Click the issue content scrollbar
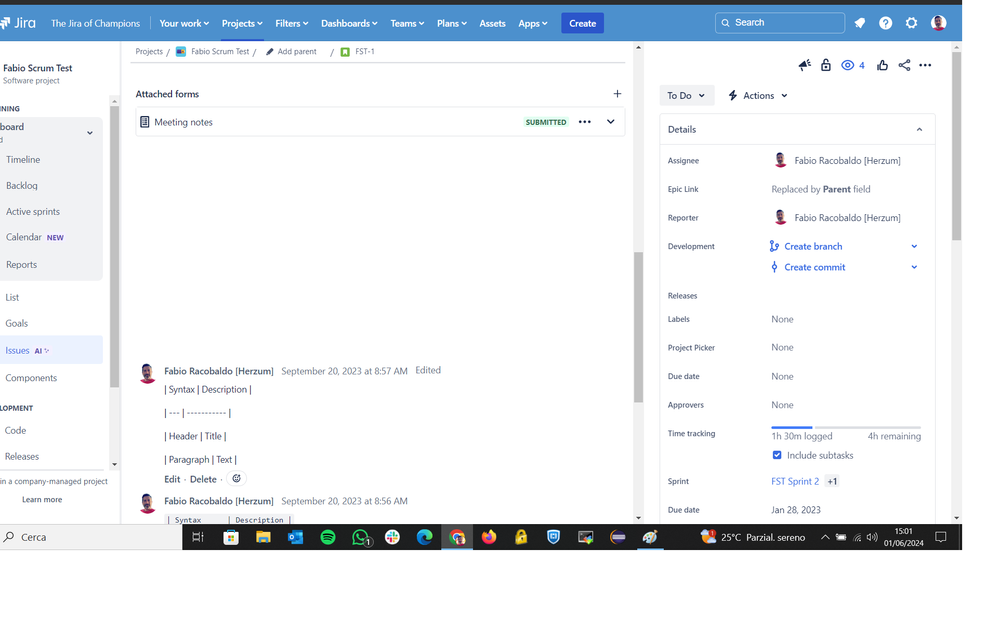 tap(638, 327)
